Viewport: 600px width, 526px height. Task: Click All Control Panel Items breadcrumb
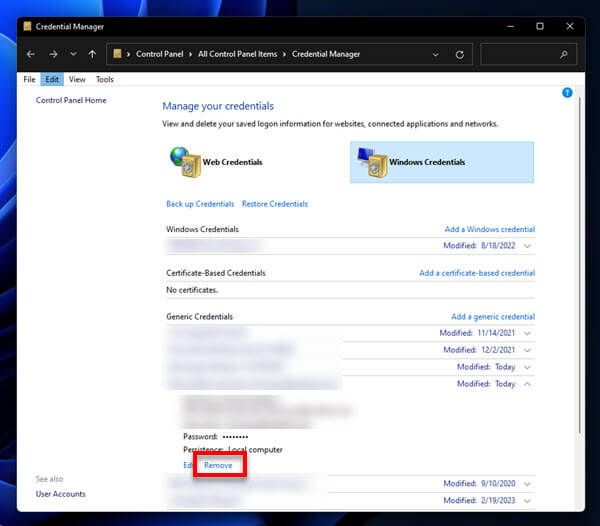point(237,54)
